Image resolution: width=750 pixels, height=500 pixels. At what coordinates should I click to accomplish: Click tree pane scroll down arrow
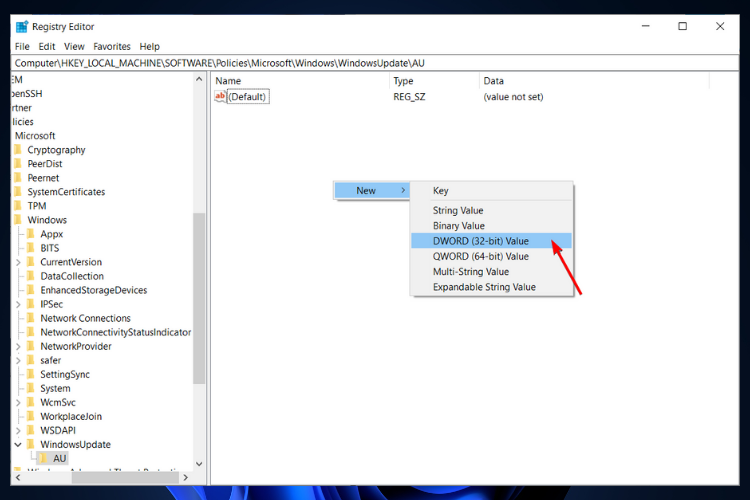tap(199, 464)
